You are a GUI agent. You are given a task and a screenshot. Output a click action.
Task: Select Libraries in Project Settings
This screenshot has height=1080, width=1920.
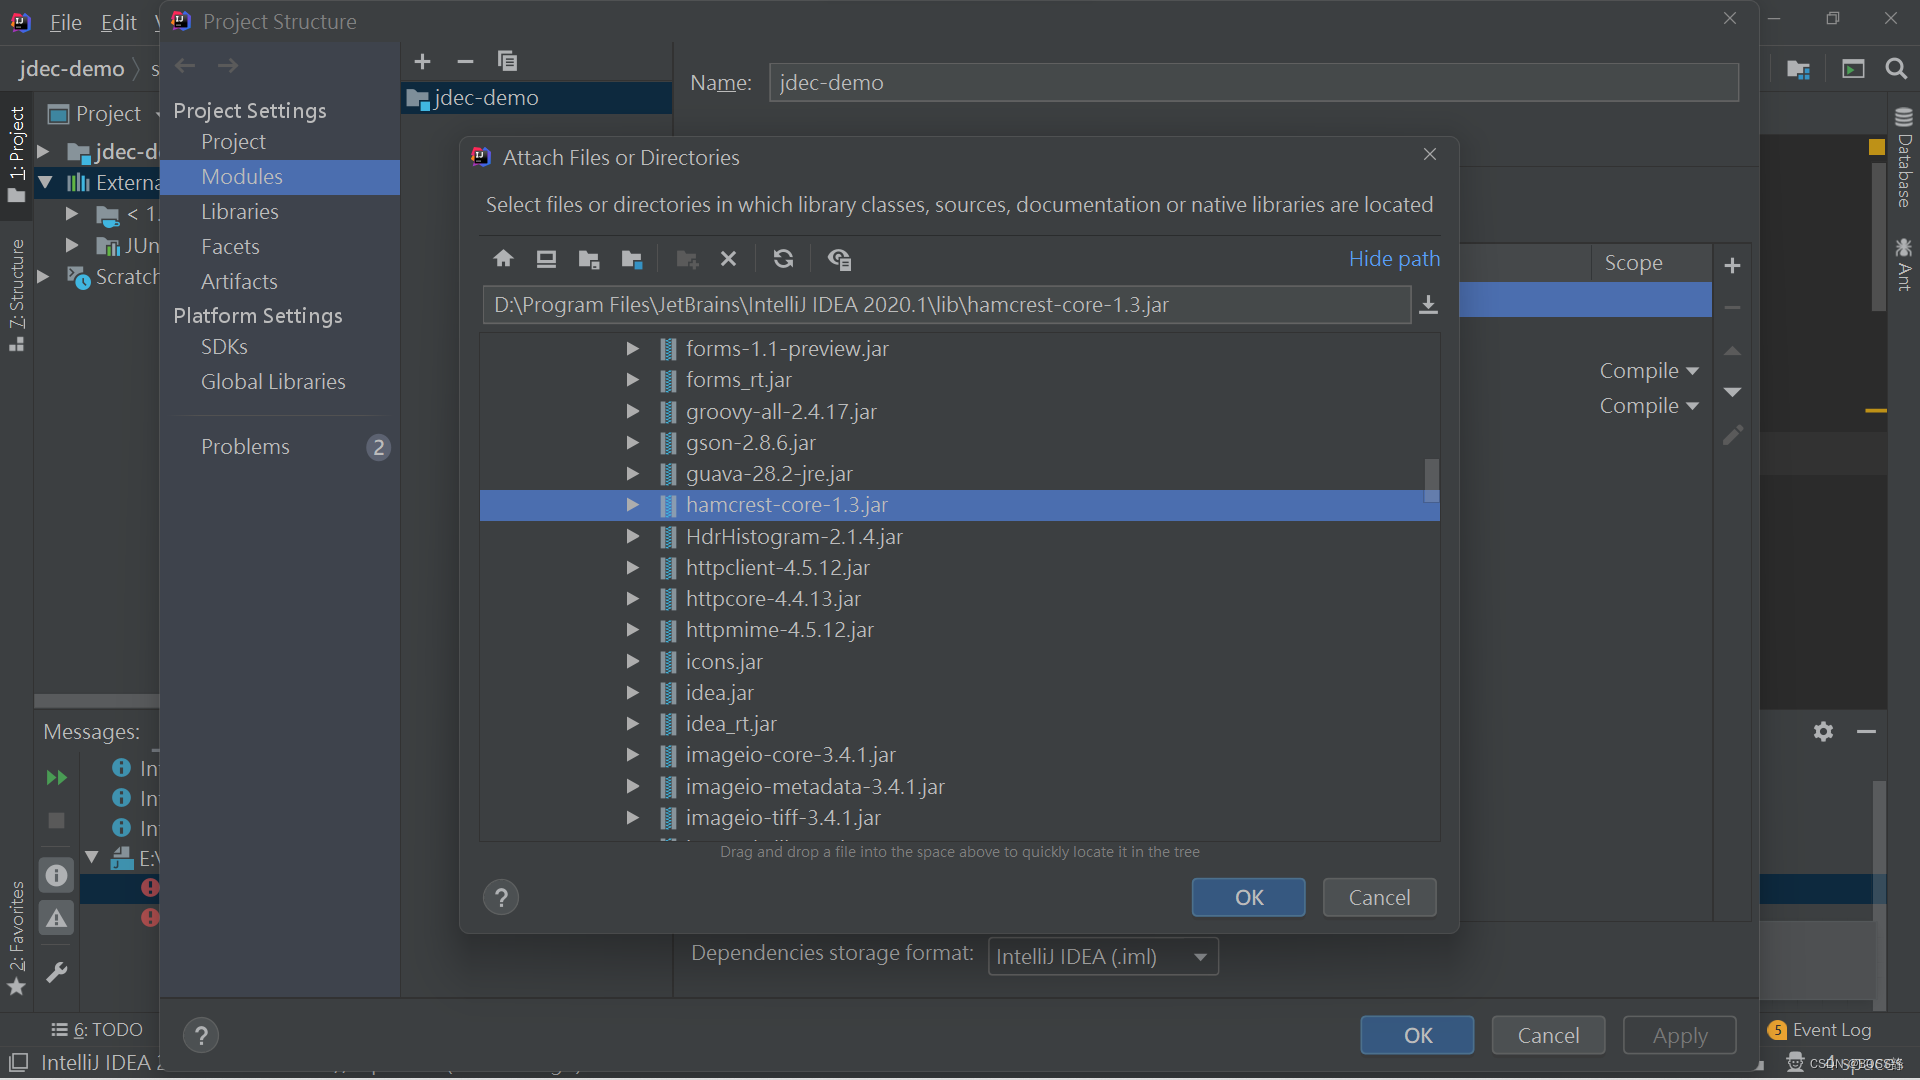coord(239,212)
